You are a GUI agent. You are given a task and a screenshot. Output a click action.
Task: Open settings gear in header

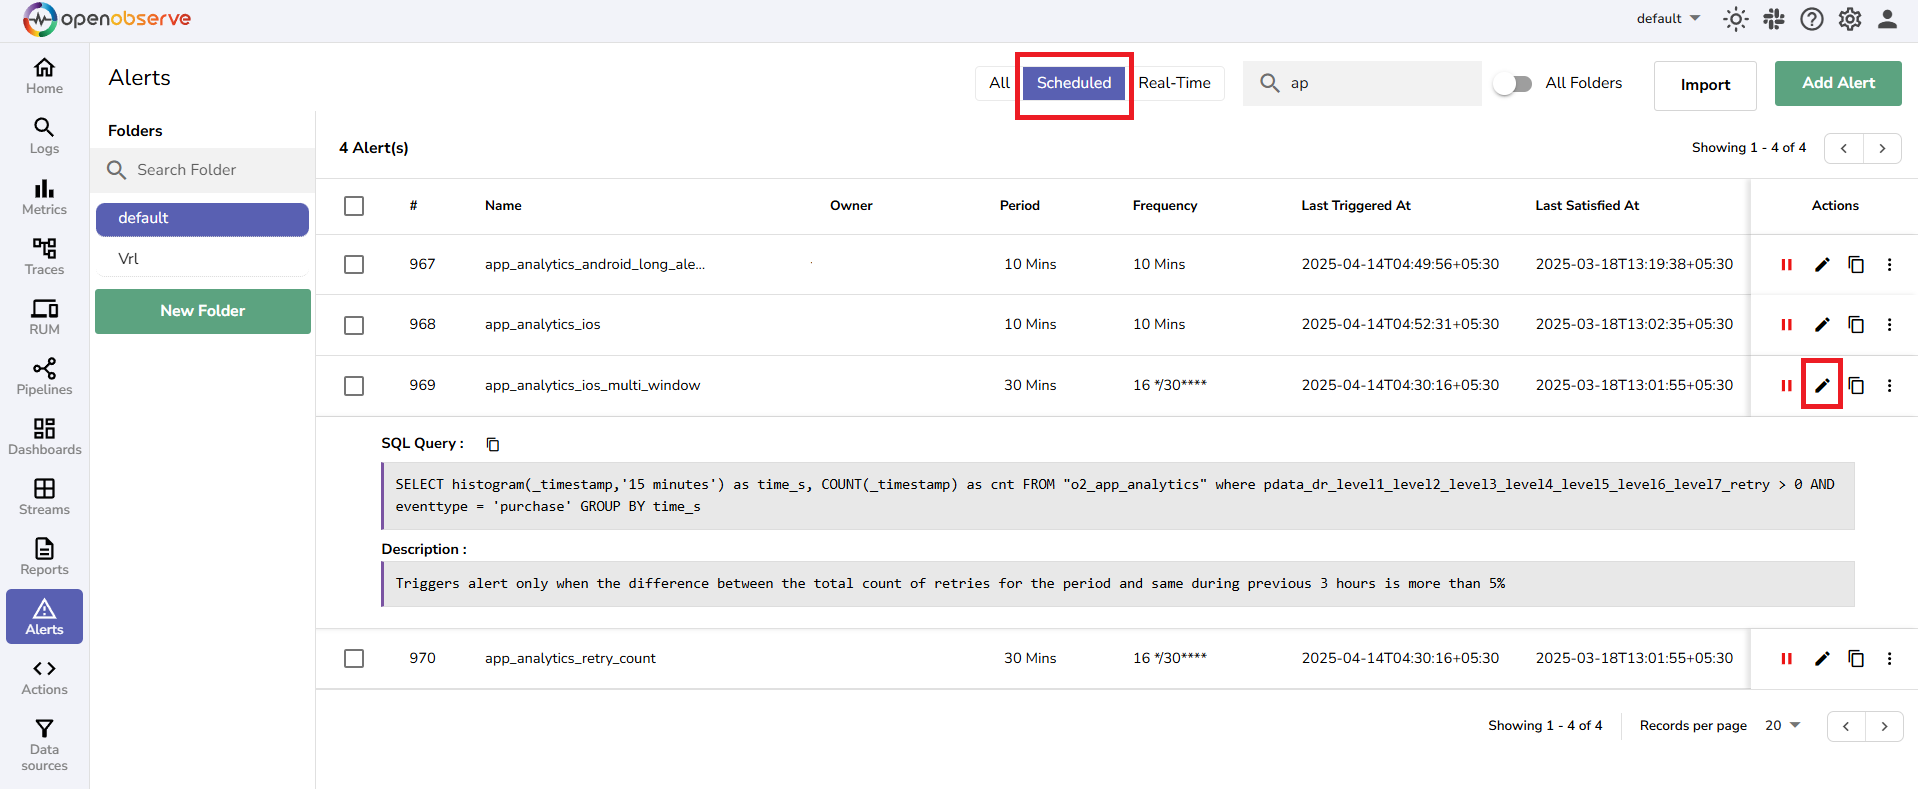point(1850,19)
